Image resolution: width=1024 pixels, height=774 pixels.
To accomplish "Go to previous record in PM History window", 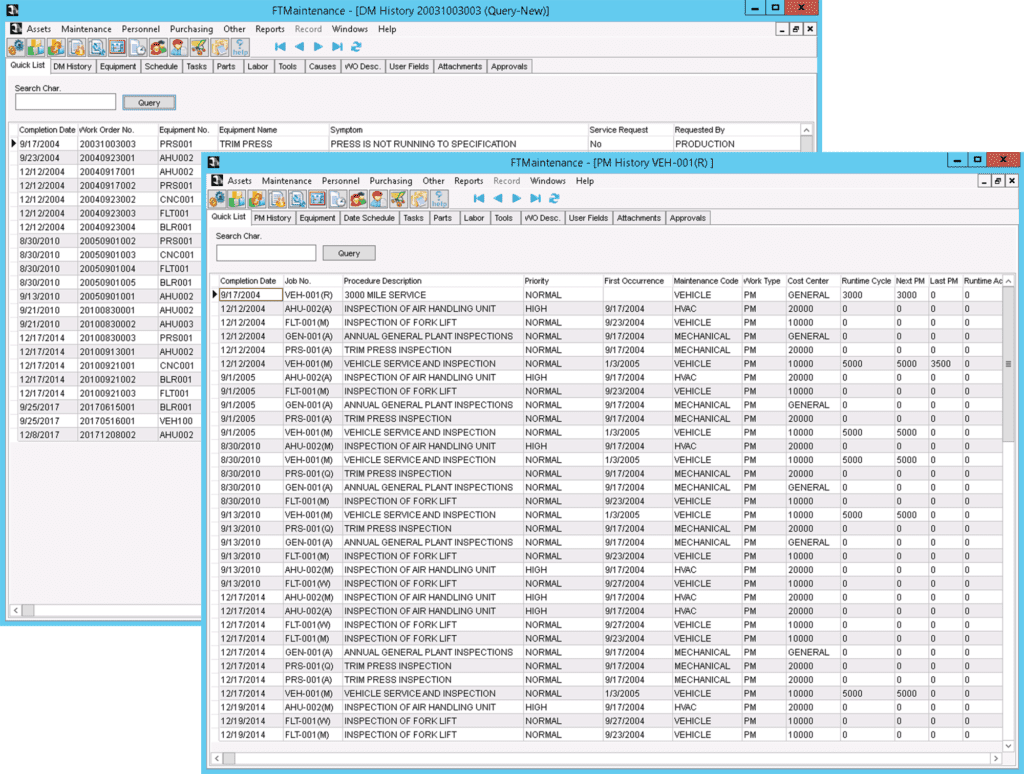I will 498,198.
